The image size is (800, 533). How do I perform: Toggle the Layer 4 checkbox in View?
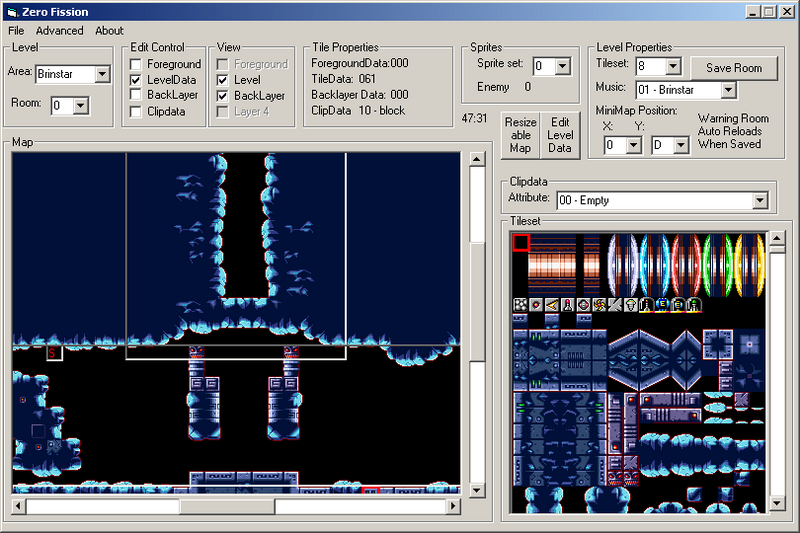coord(222,112)
